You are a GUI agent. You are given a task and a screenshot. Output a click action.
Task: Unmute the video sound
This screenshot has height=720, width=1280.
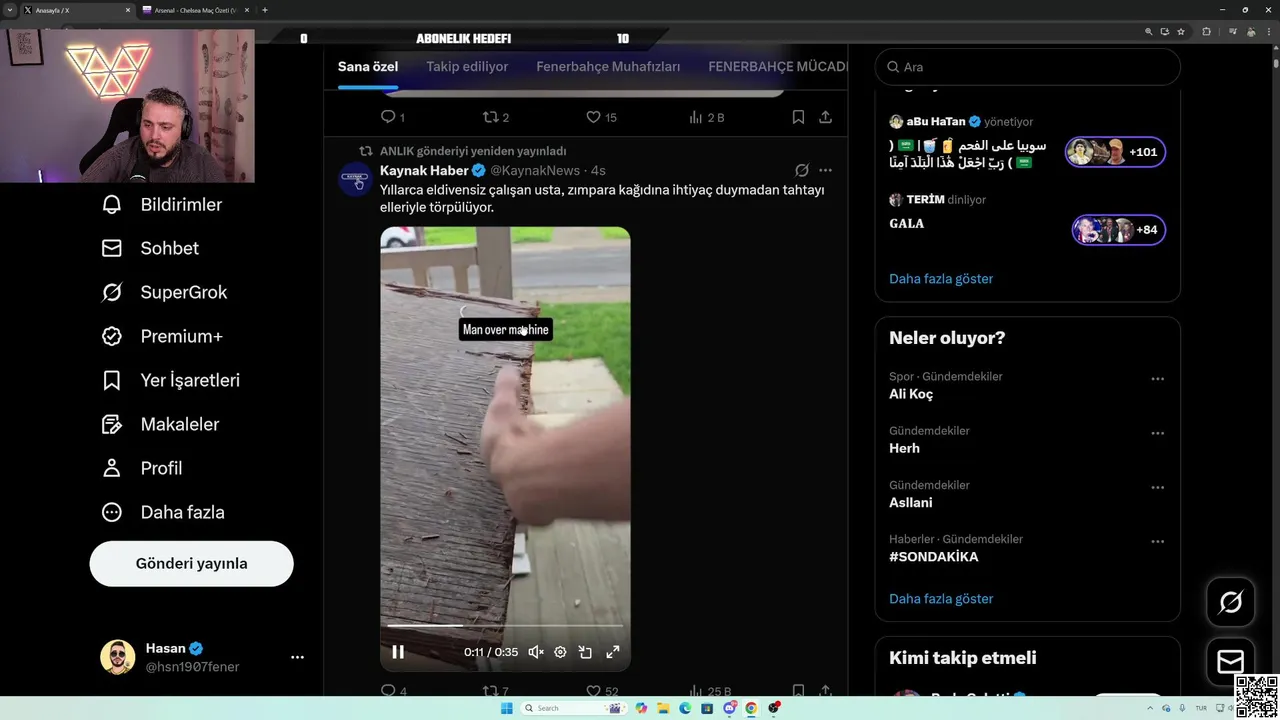click(535, 652)
